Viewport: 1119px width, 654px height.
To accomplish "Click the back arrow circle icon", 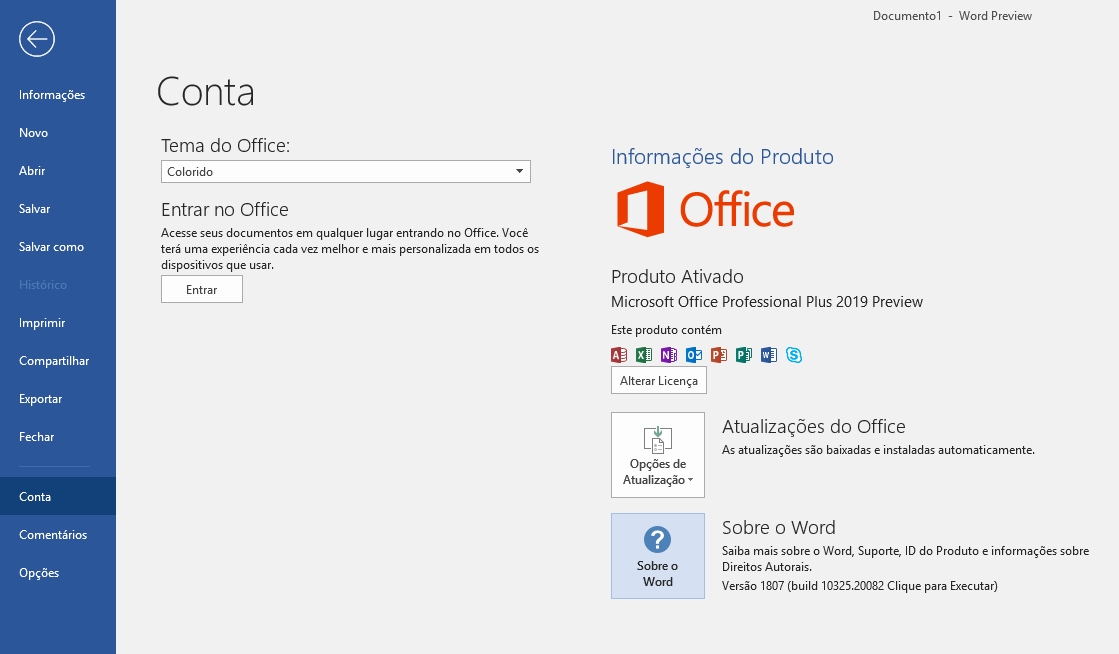I will click(37, 39).
